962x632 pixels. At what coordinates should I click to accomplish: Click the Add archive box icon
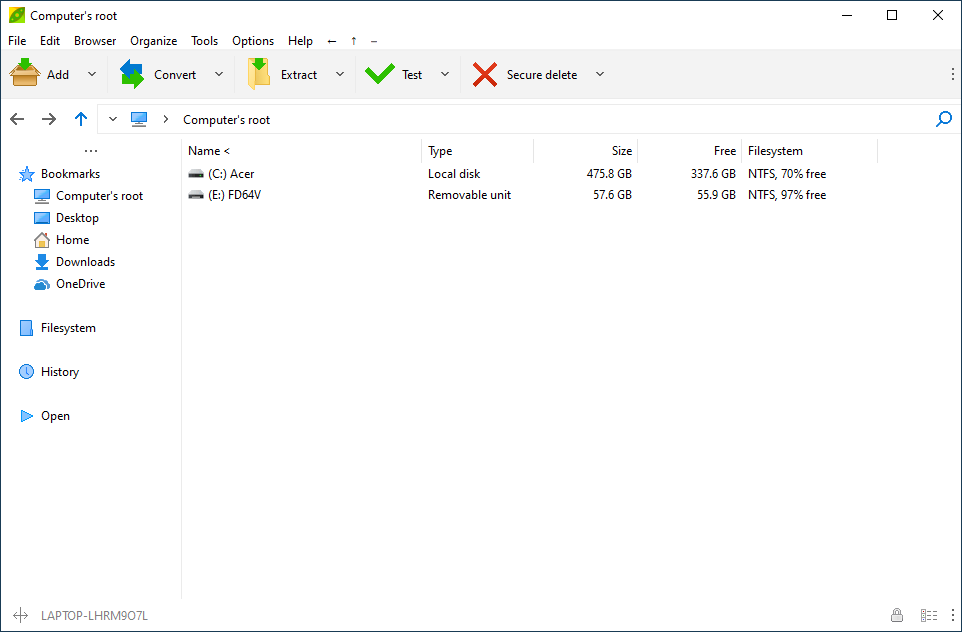(x=25, y=74)
